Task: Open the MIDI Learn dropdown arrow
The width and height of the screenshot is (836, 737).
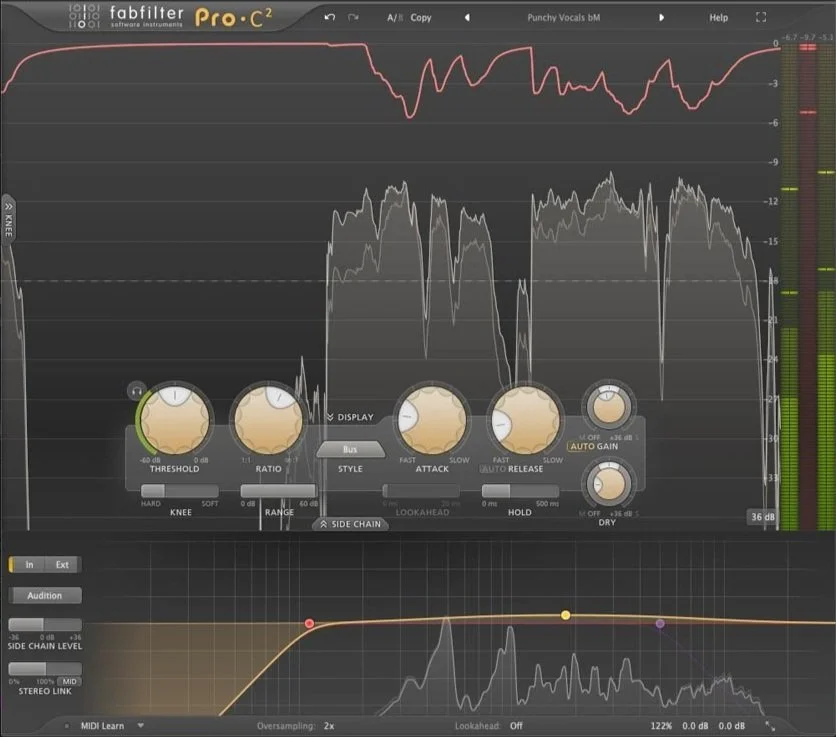Action: [x=140, y=725]
